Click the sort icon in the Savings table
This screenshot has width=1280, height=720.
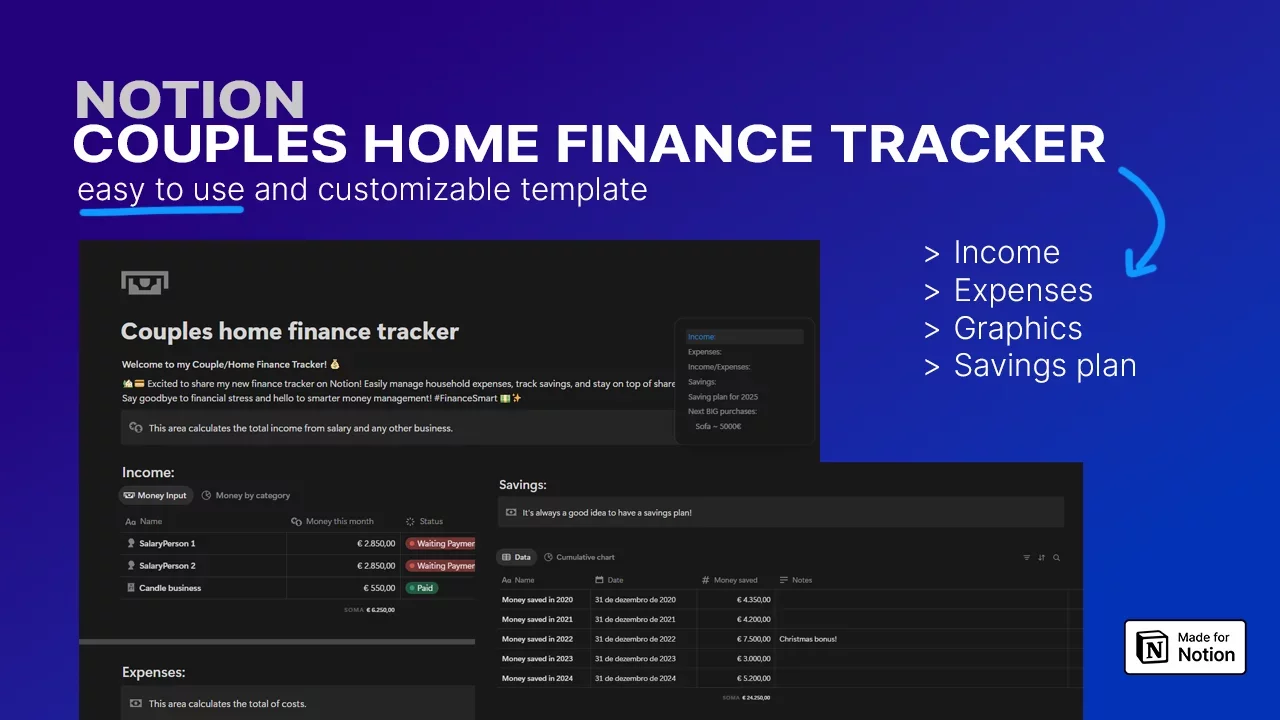(x=1041, y=558)
